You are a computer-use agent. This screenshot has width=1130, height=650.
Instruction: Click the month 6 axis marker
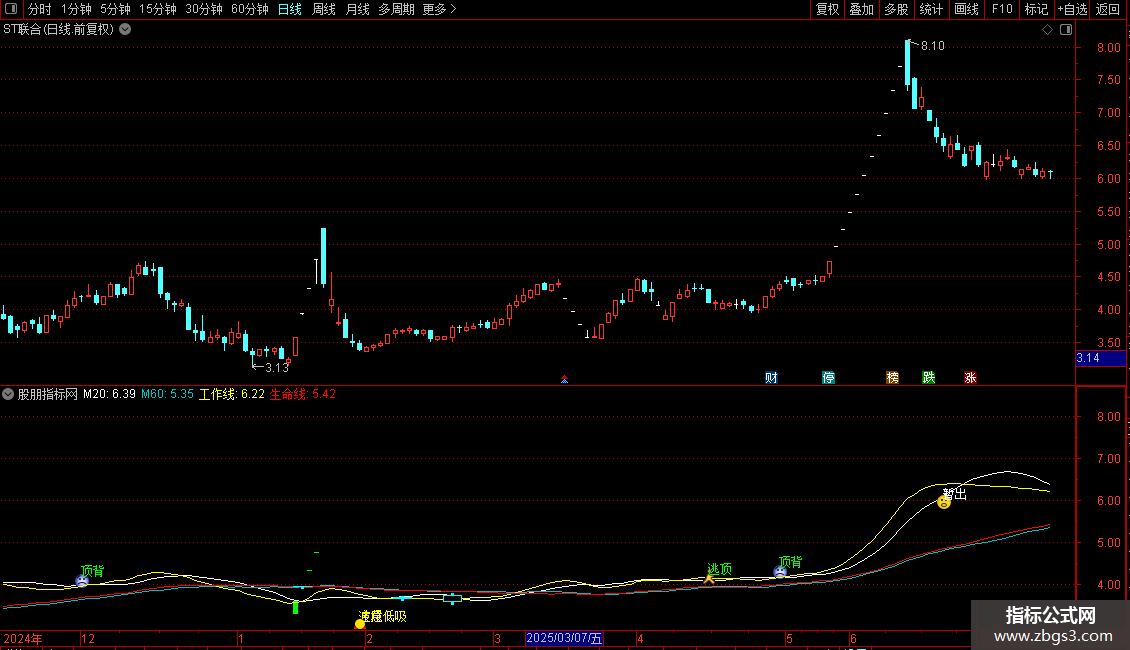[x=853, y=639]
